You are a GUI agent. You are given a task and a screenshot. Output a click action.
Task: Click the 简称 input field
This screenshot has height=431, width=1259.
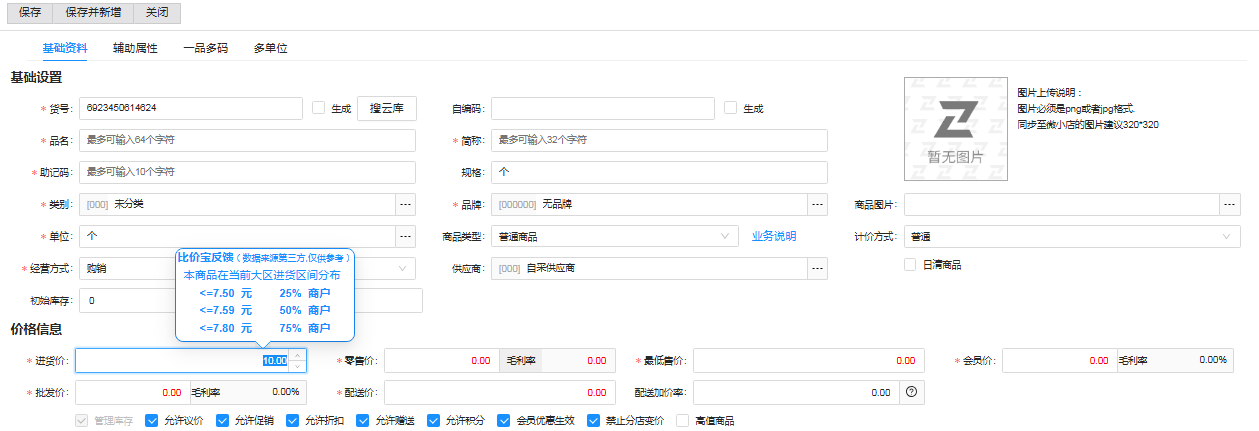click(x=659, y=140)
